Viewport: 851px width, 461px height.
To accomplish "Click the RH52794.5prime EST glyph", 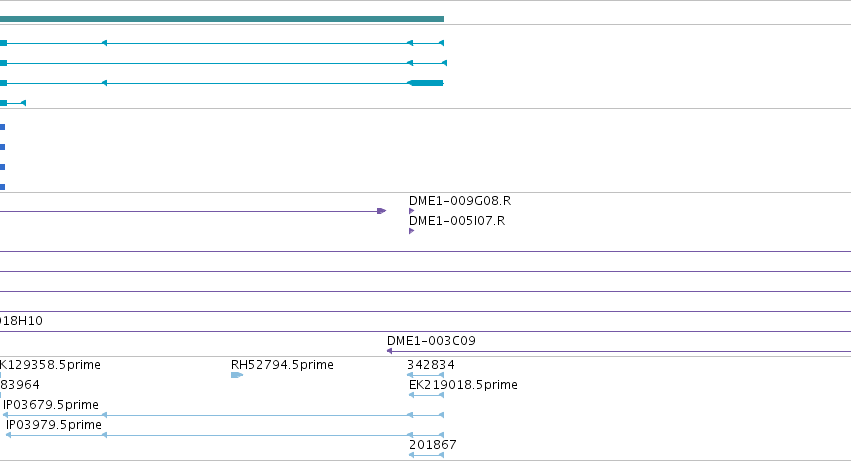I will (x=237, y=375).
